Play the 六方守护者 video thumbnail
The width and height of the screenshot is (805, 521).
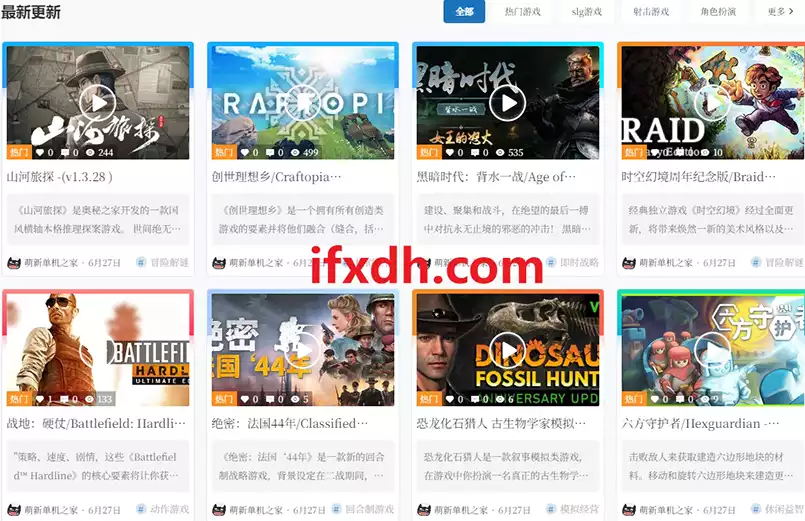[x=712, y=350]
